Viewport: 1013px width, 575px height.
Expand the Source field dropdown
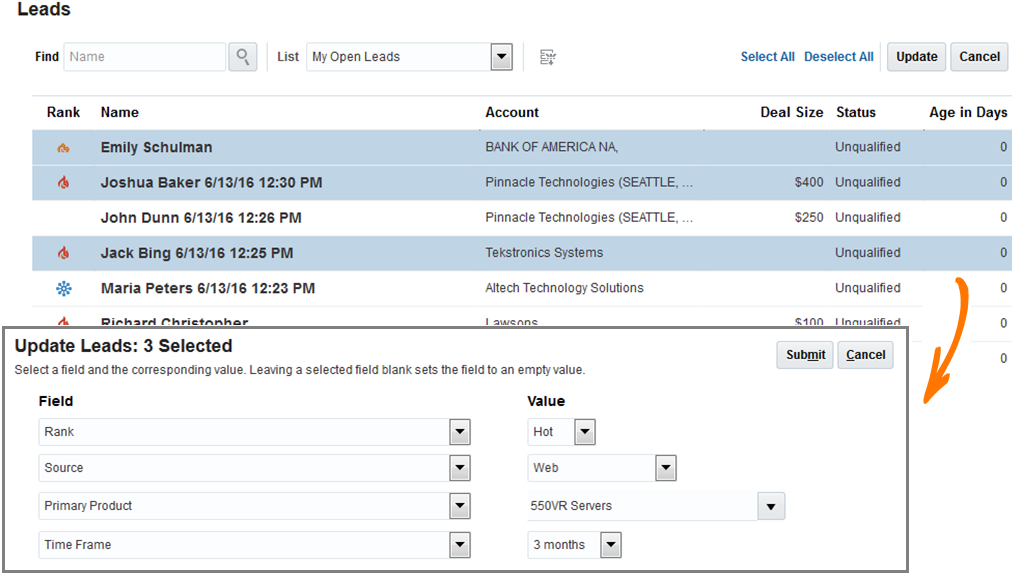pyautogui.click(x=459, y=468)
